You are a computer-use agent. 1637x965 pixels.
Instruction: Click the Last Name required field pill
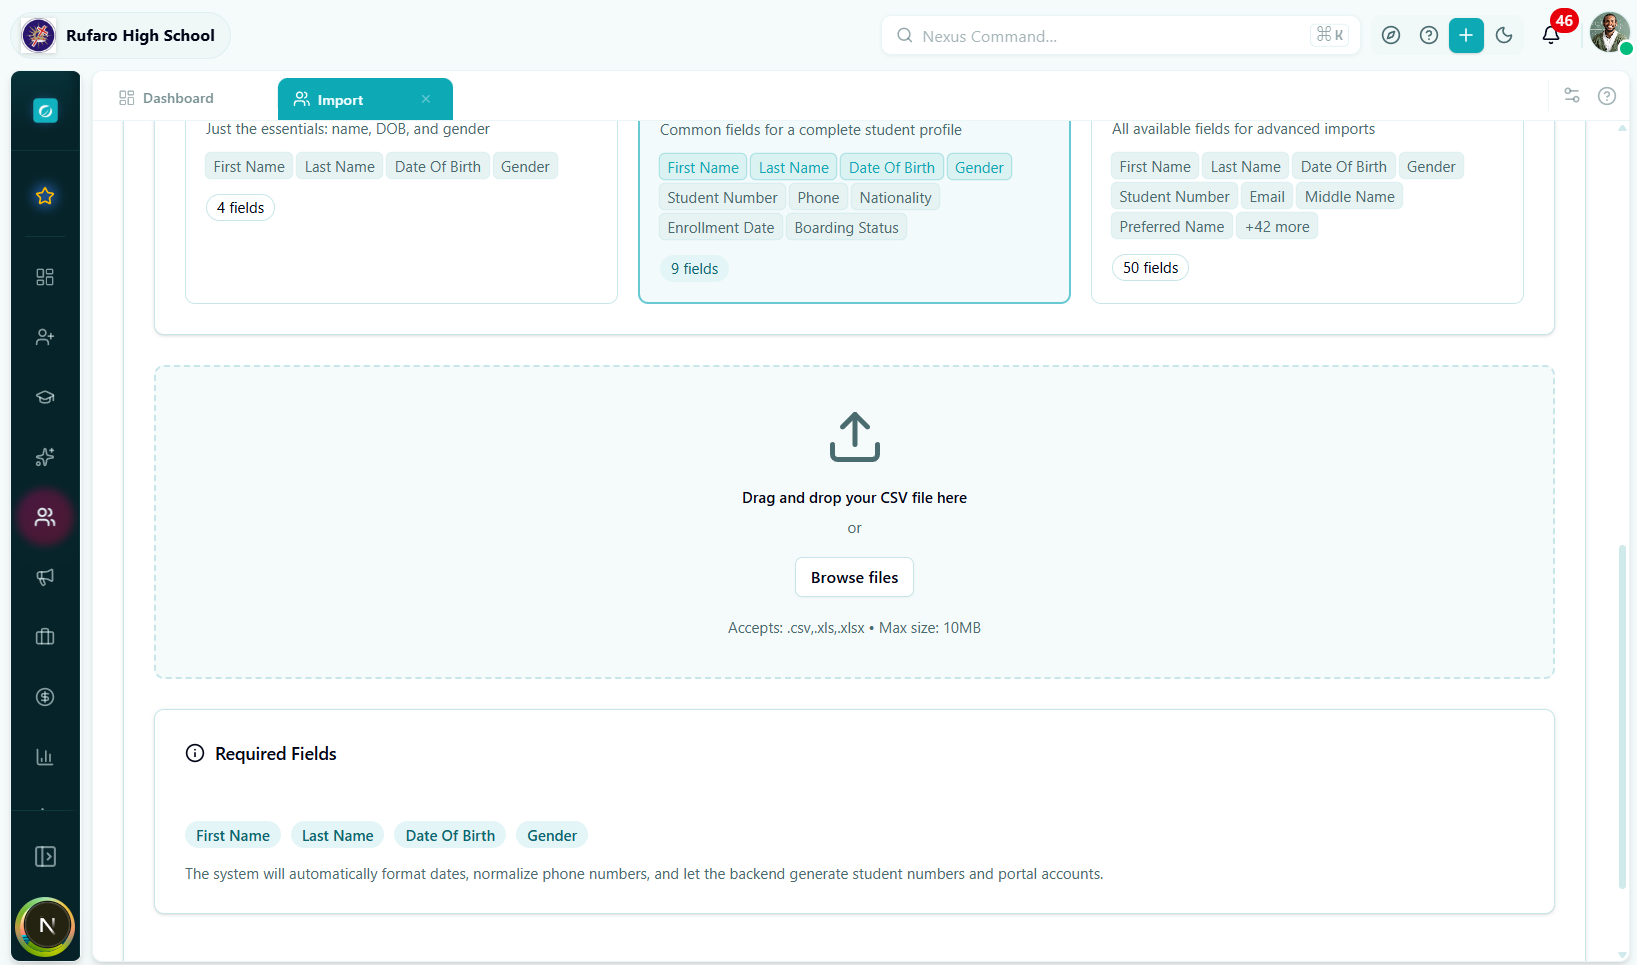(x=337, y=836)
